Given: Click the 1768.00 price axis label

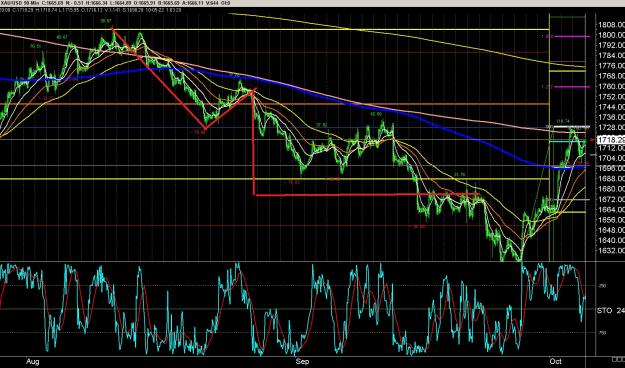Looking at the screenshot, I should [611, 76].
